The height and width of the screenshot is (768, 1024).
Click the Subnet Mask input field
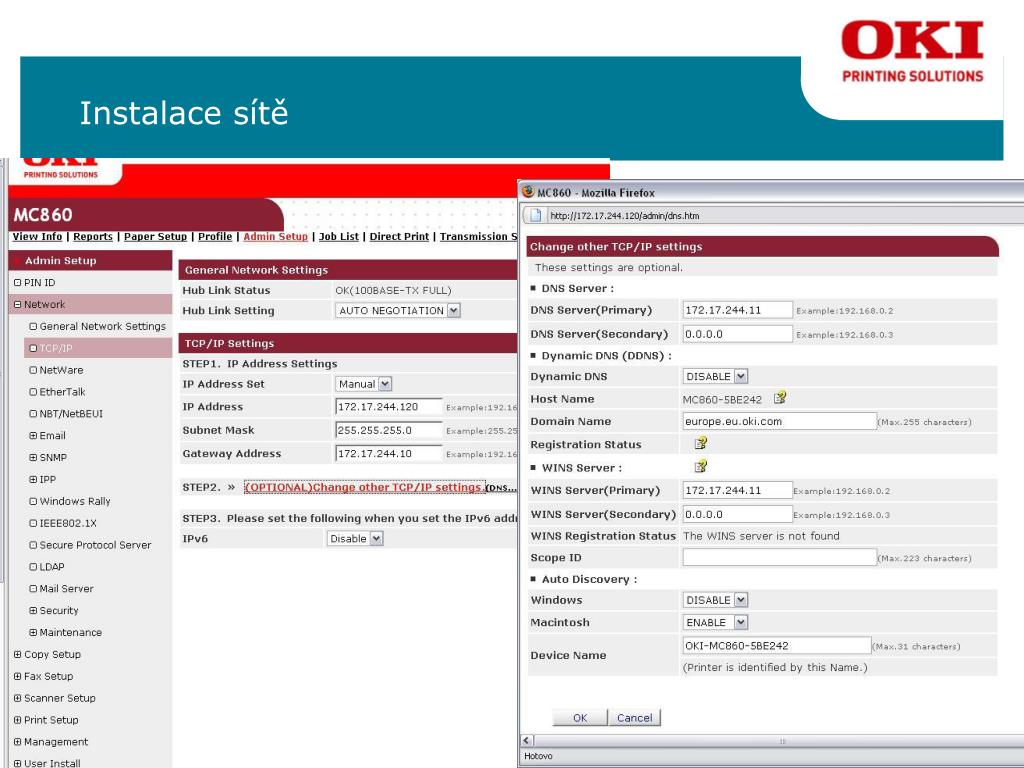pyautogui.click(x=389, y=430)
